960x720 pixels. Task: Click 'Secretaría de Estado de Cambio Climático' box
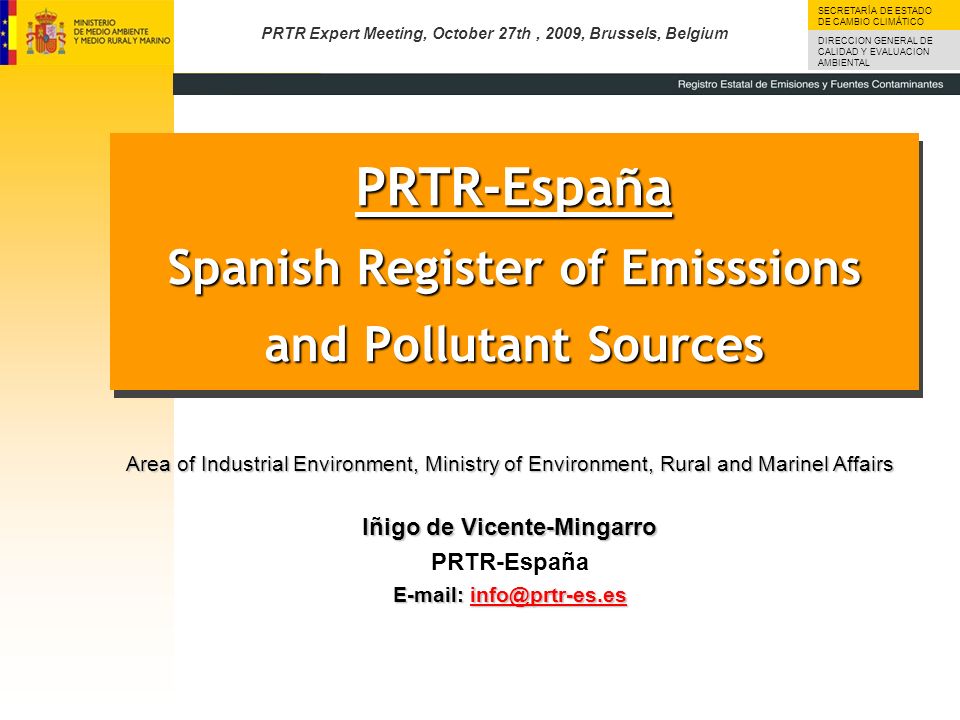point(883,15)
